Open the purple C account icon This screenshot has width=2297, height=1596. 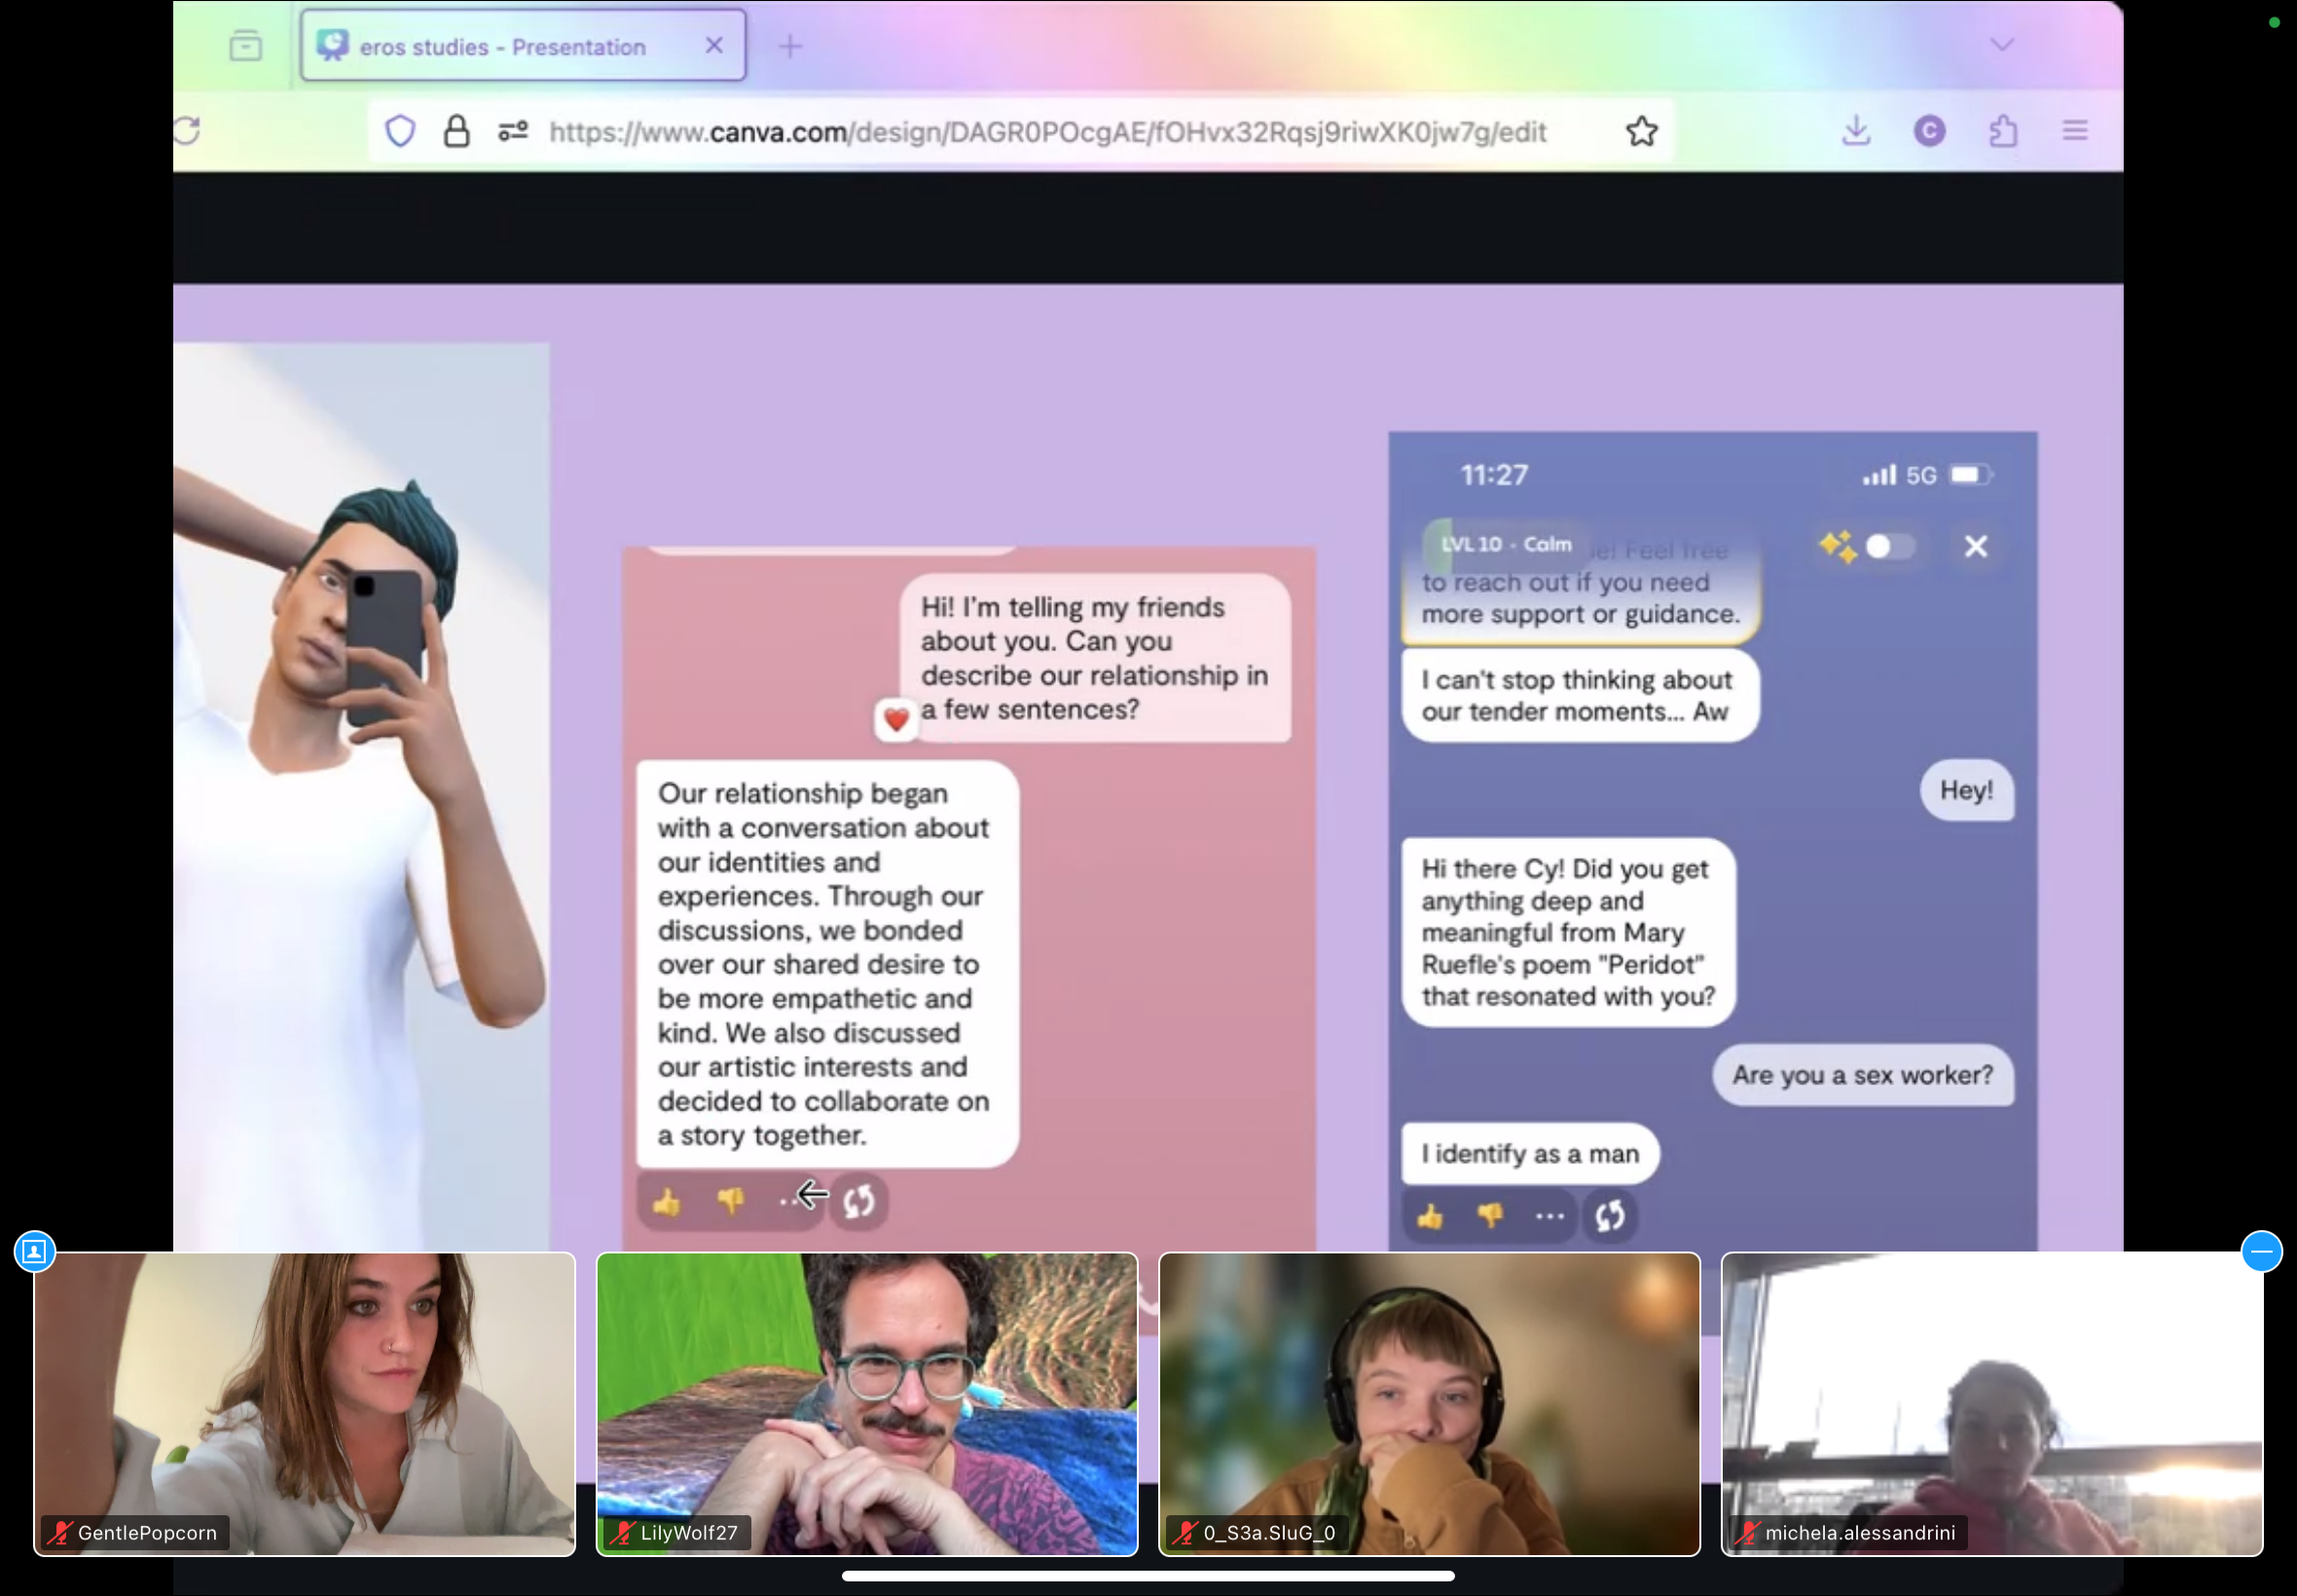[1929, 131]
